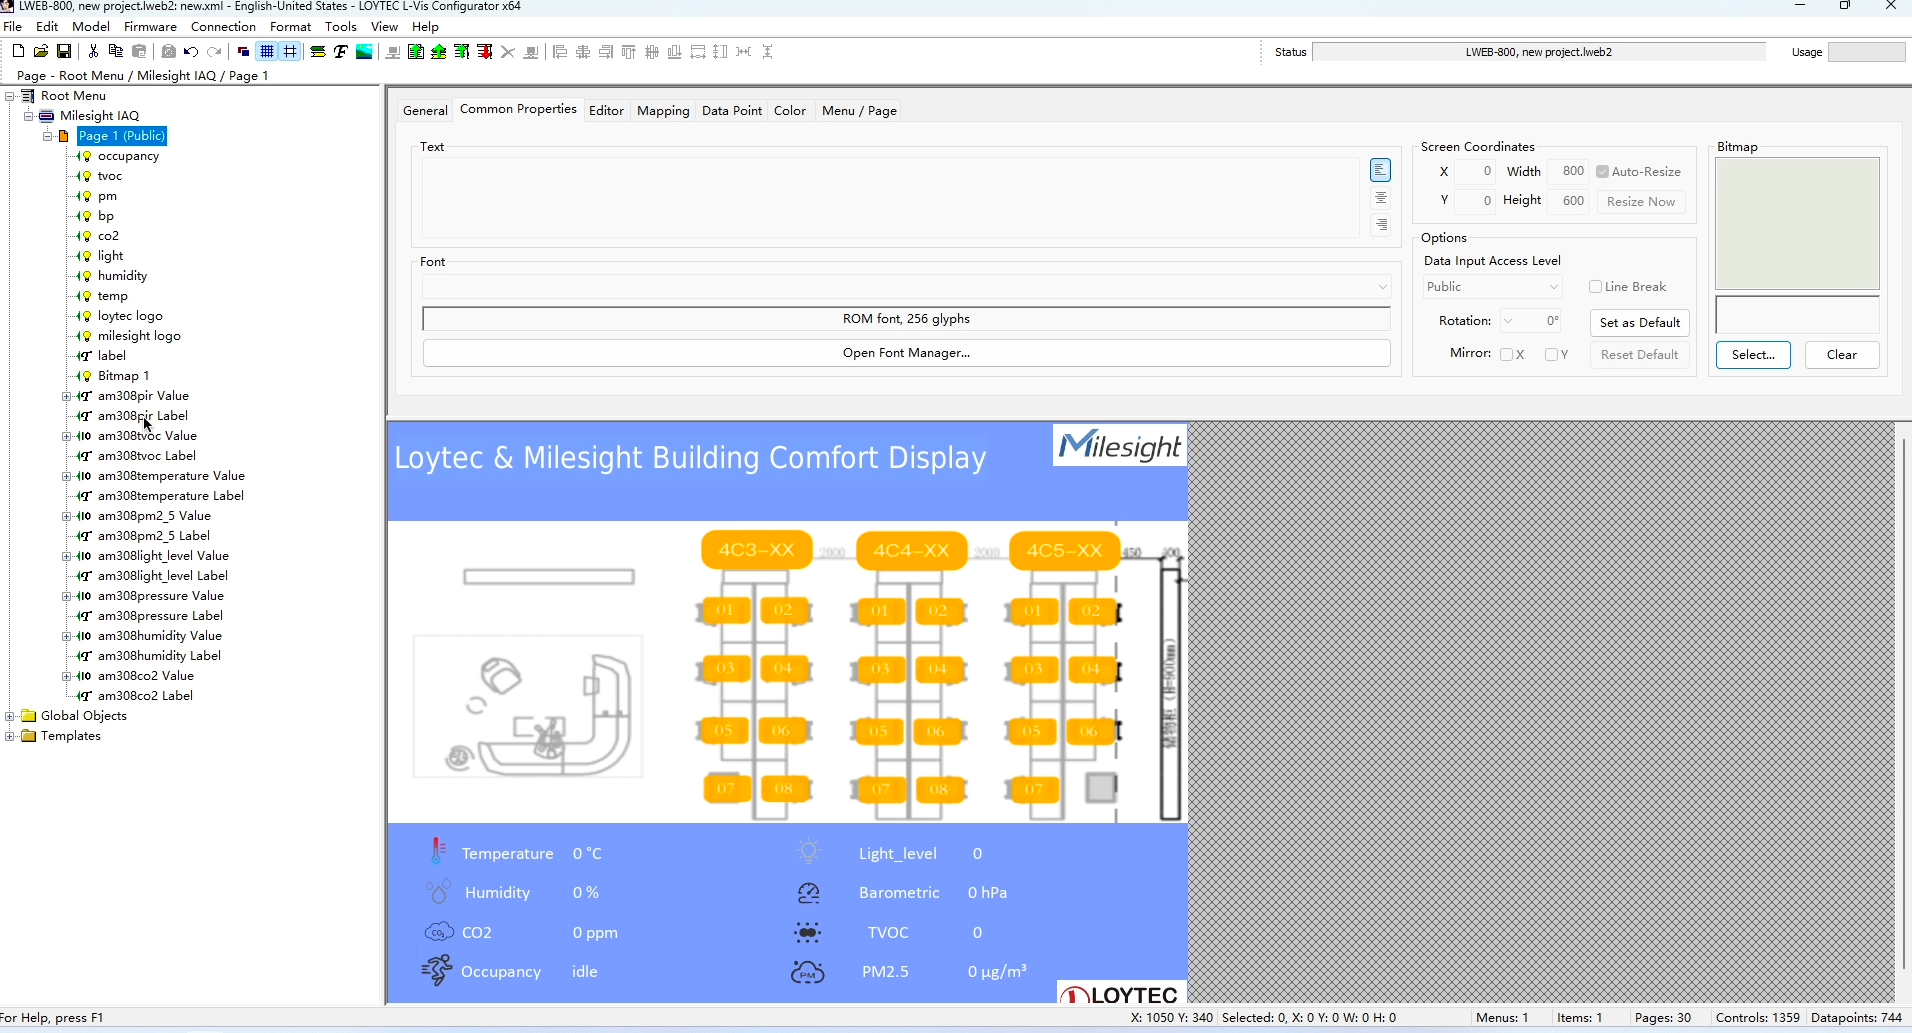Open the Rotation angle dropdown

coord(1508,322)
